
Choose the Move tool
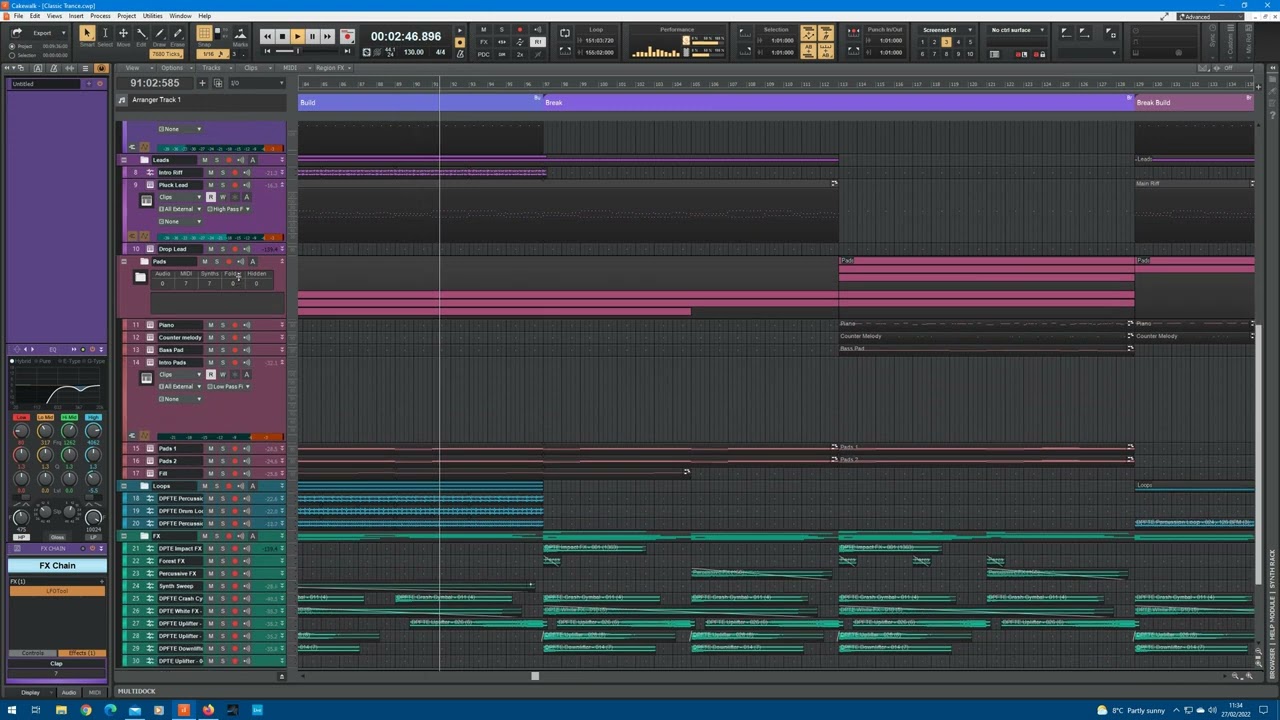[123, 33]
